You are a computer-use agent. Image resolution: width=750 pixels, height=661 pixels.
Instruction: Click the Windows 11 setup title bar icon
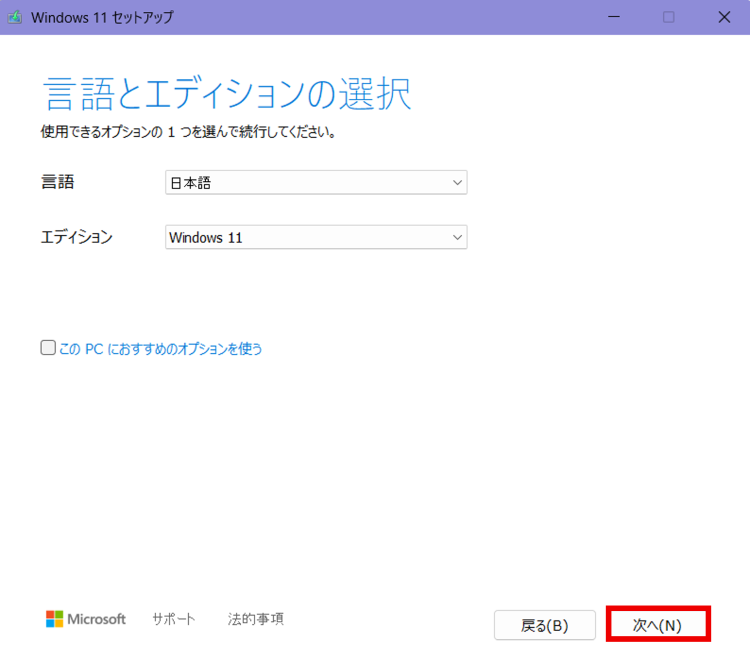pyautogui.click(x=15, y=17)
